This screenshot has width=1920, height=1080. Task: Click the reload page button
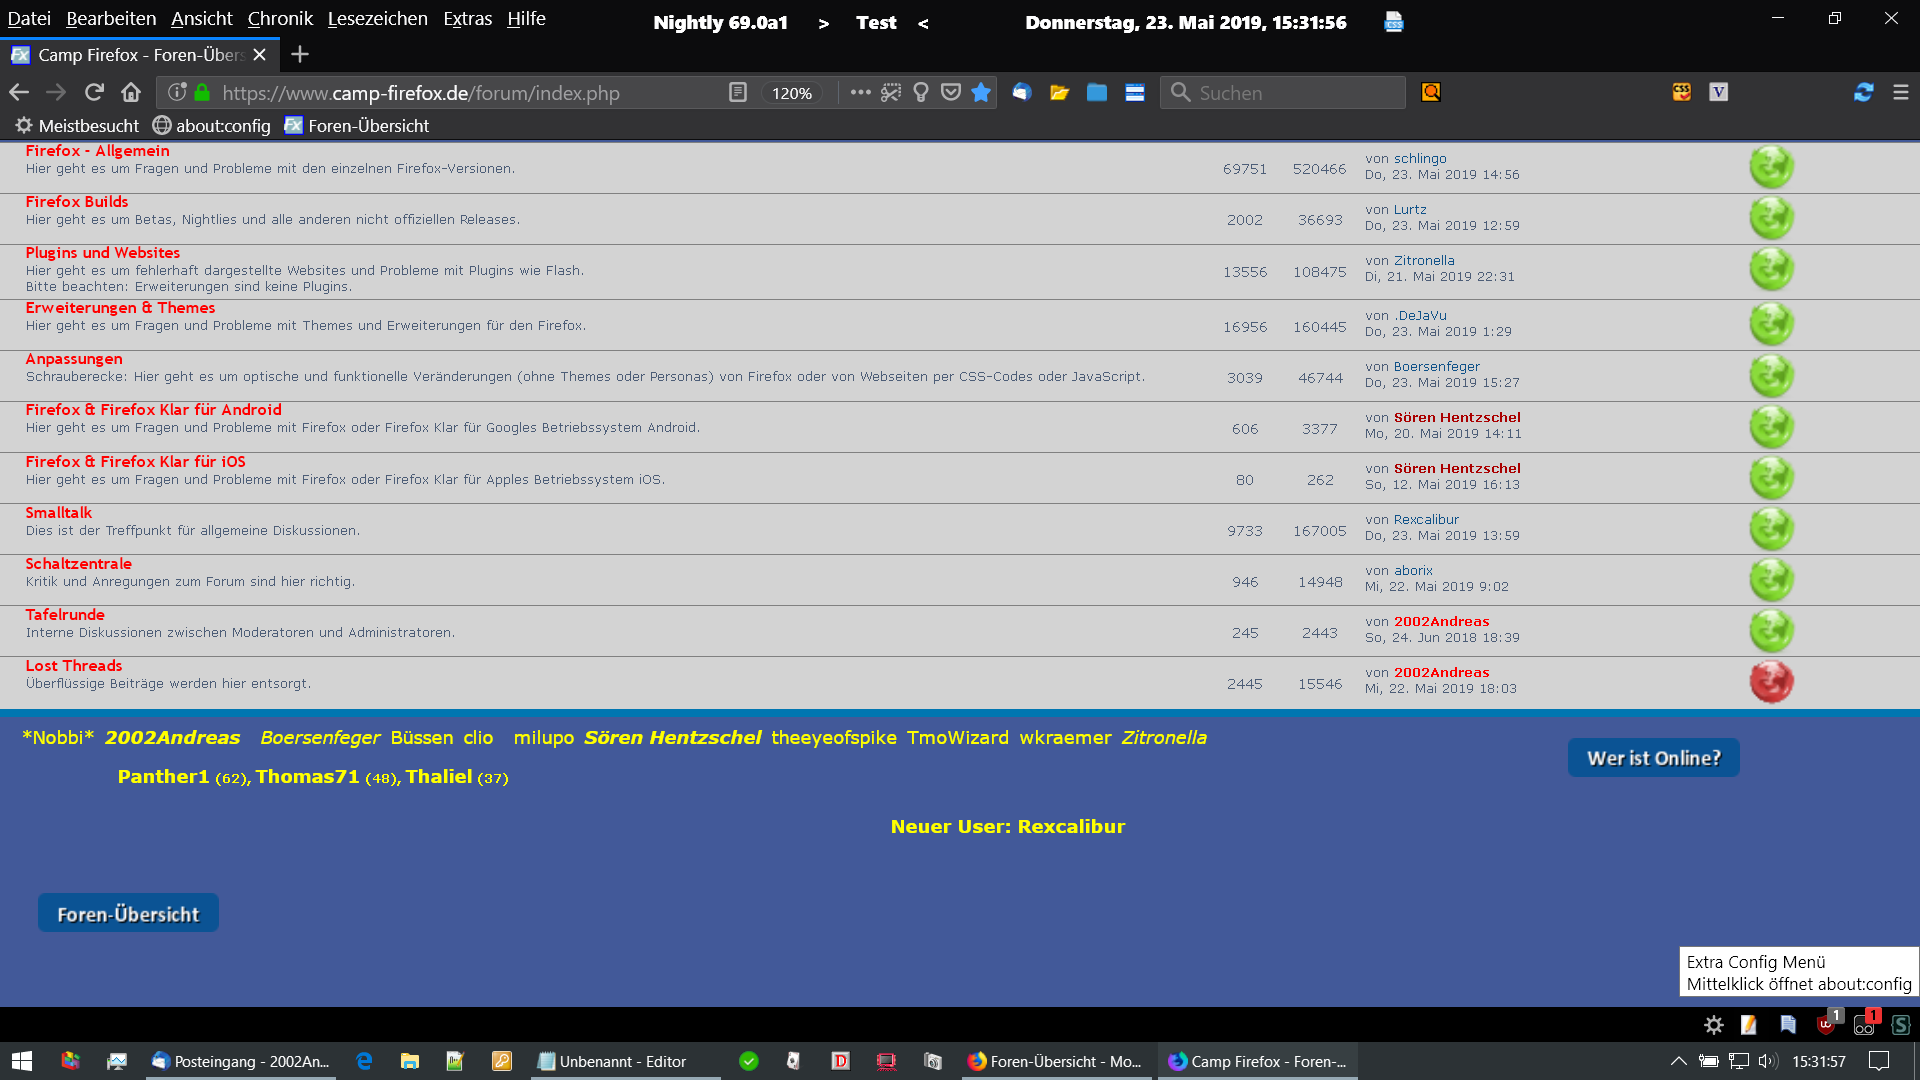[94, 93]
